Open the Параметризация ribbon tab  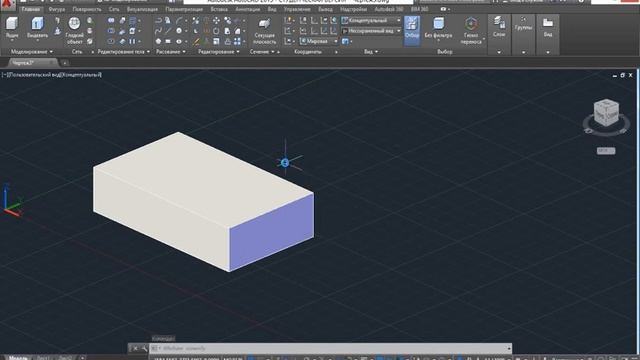(184, 9)
